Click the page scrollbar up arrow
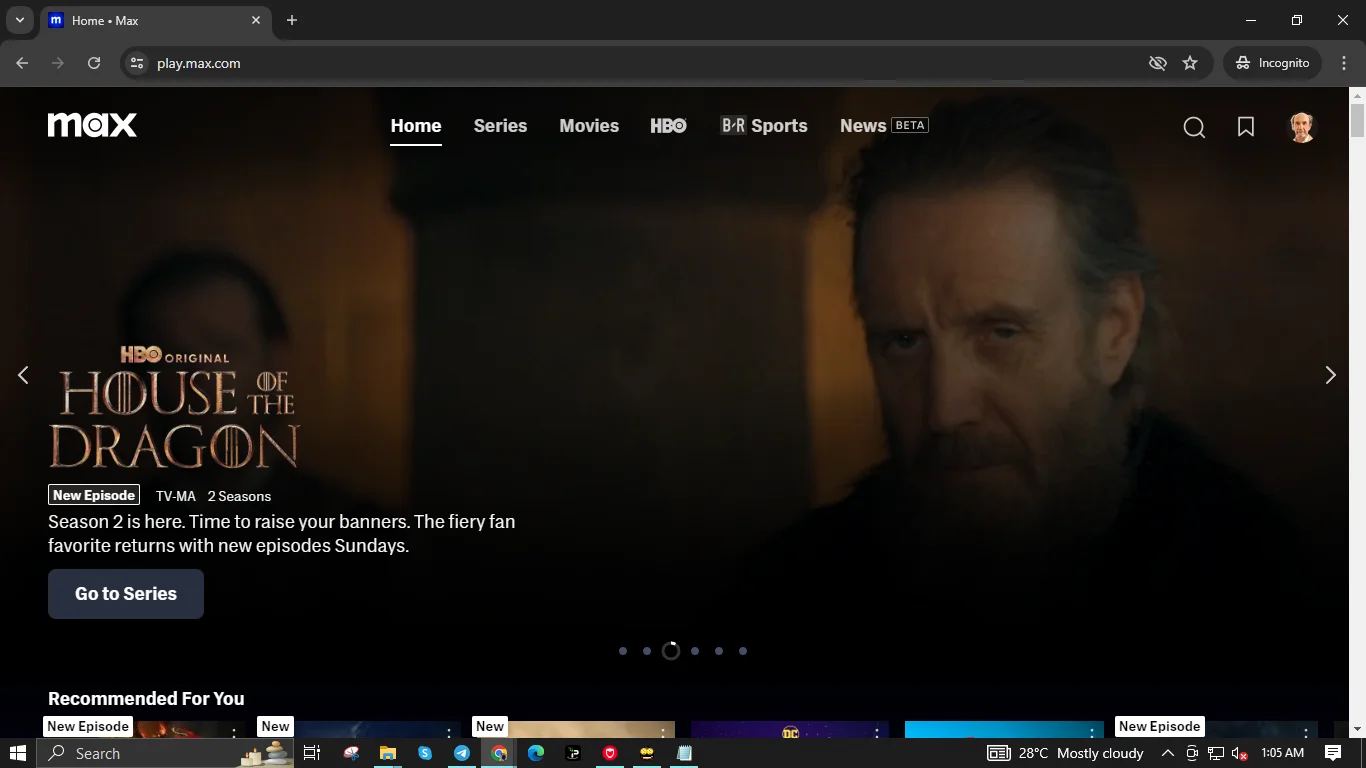Screen dimensions: 1366x768 click(1357, 96)
